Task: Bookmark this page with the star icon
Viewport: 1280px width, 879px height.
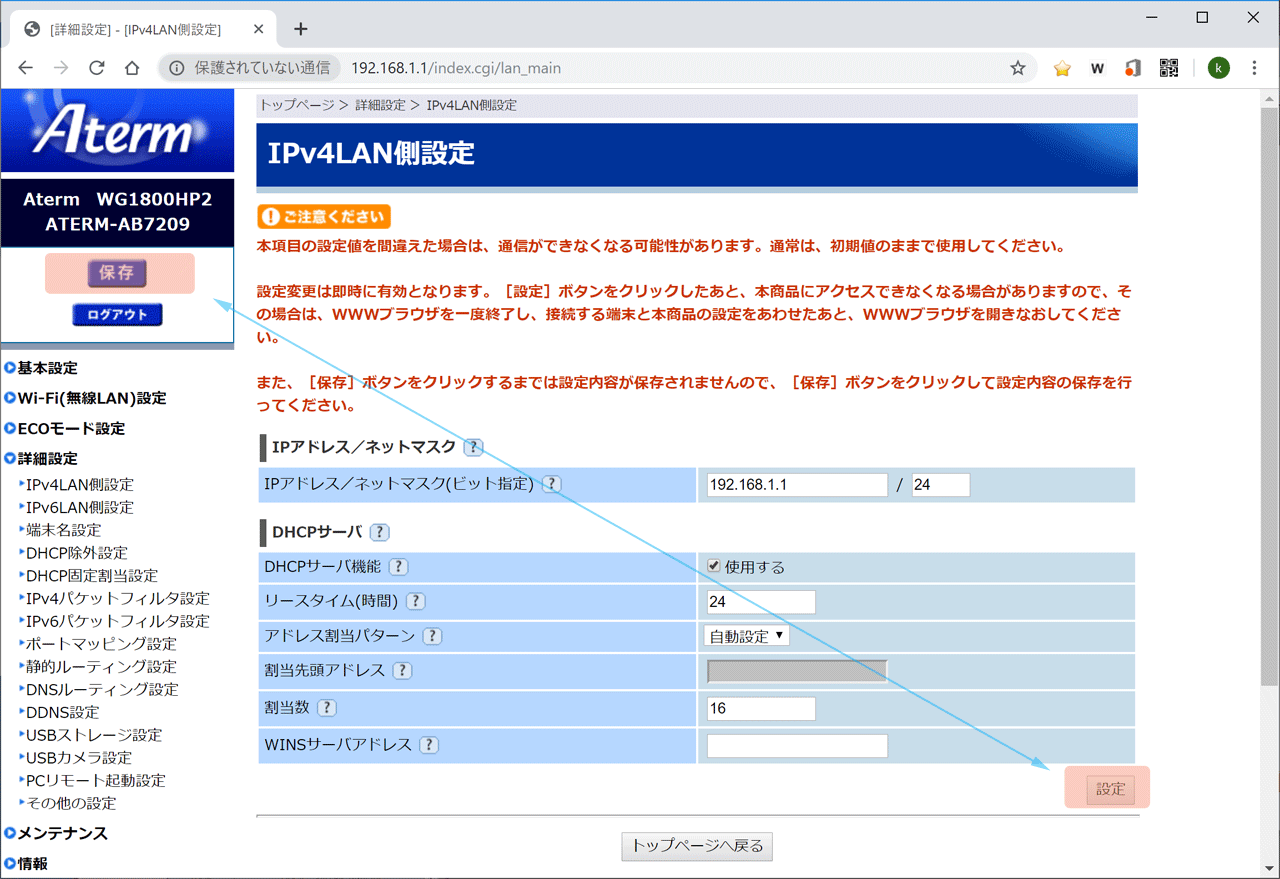Action: click(x=1018, y=68)
